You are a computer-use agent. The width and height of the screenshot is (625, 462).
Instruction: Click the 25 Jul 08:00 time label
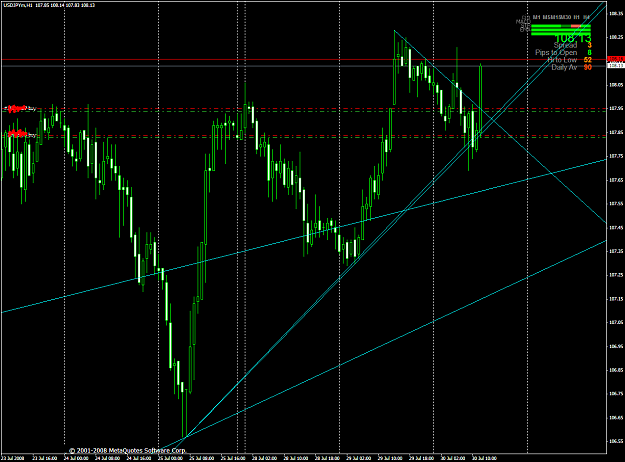tap(202, 458)
